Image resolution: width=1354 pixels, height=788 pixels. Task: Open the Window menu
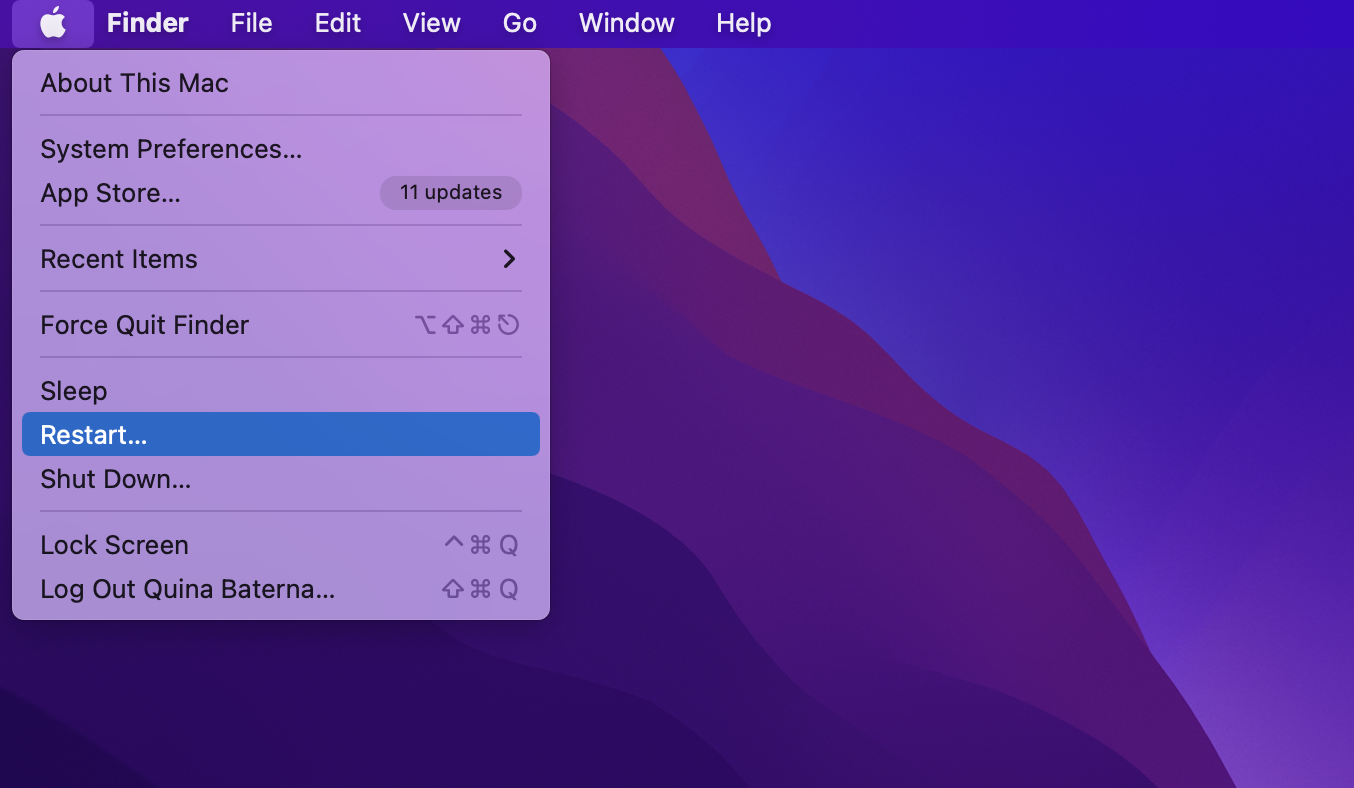point(627,23)
